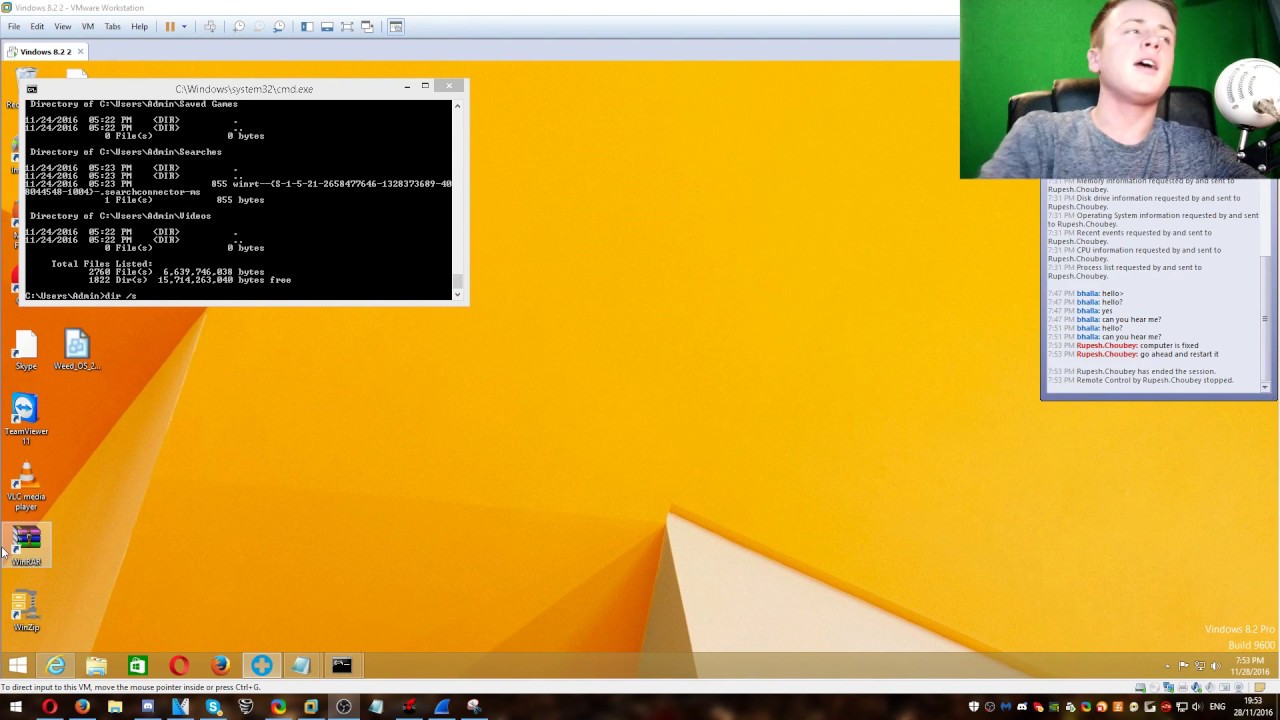Click the VMware hard disk status icon
1280x720 pixels.
pos(1139,687)
